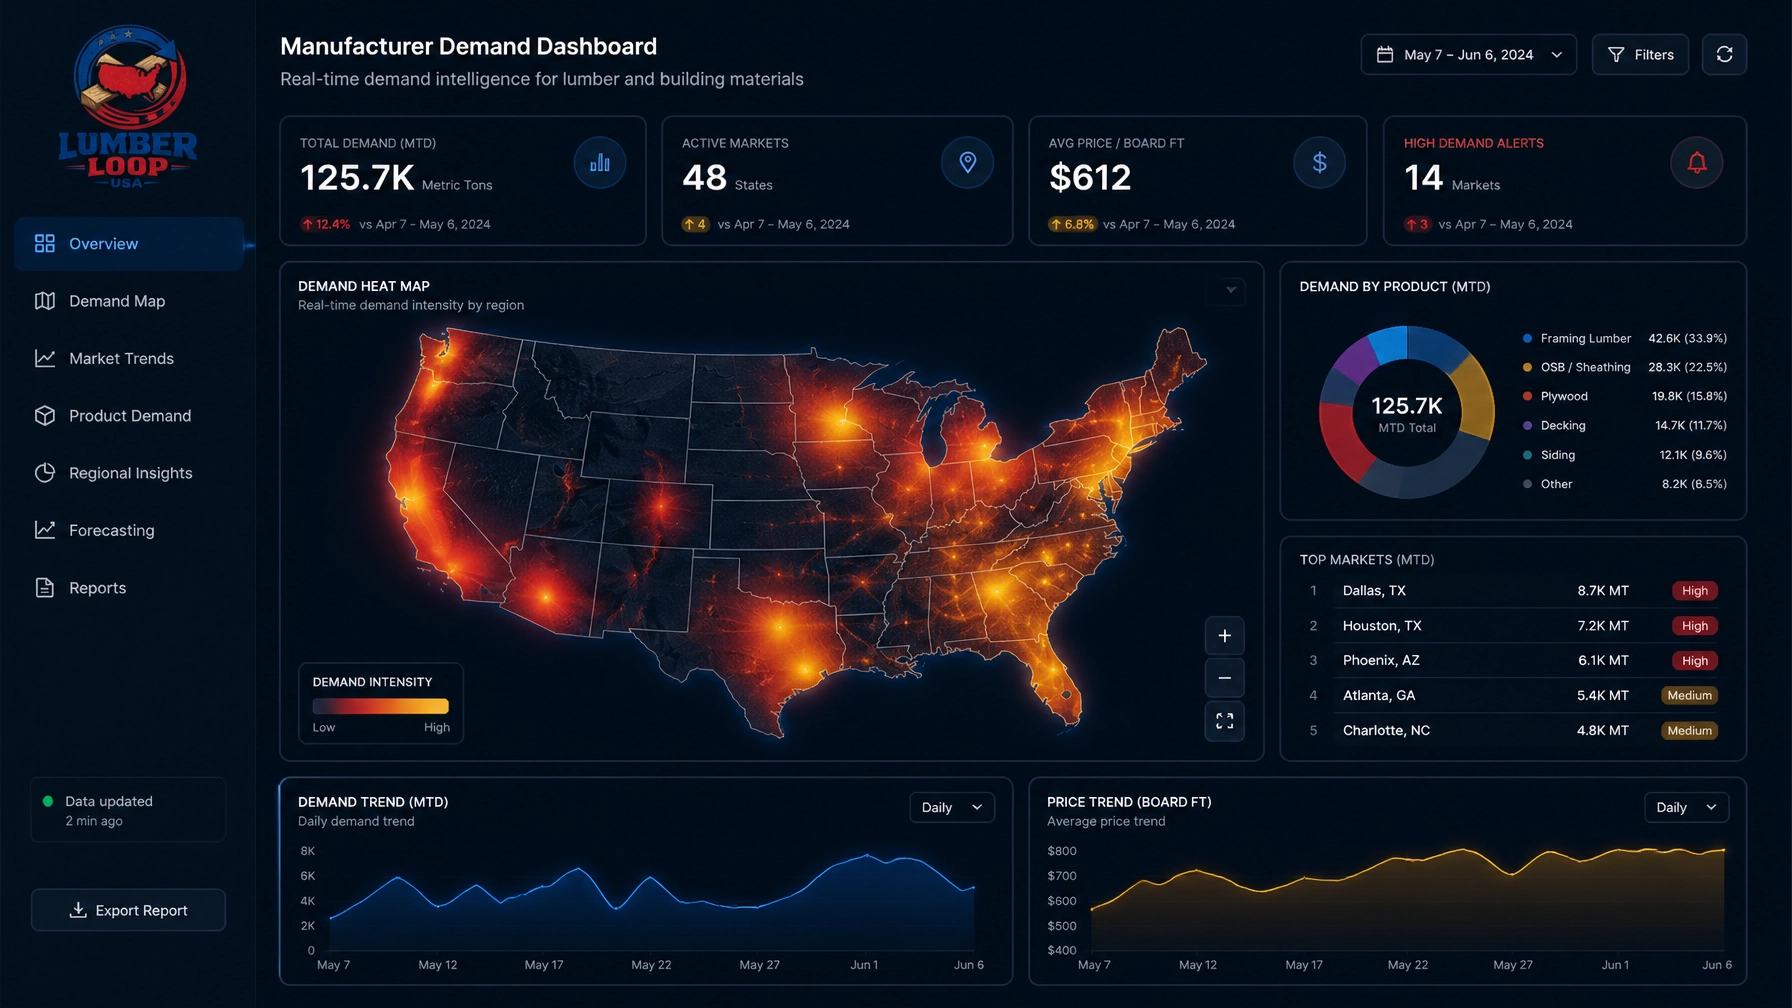This screenshot has height=1008, width=1792.
Task: Navigate to Regional Insights
Action: (129, 473)
